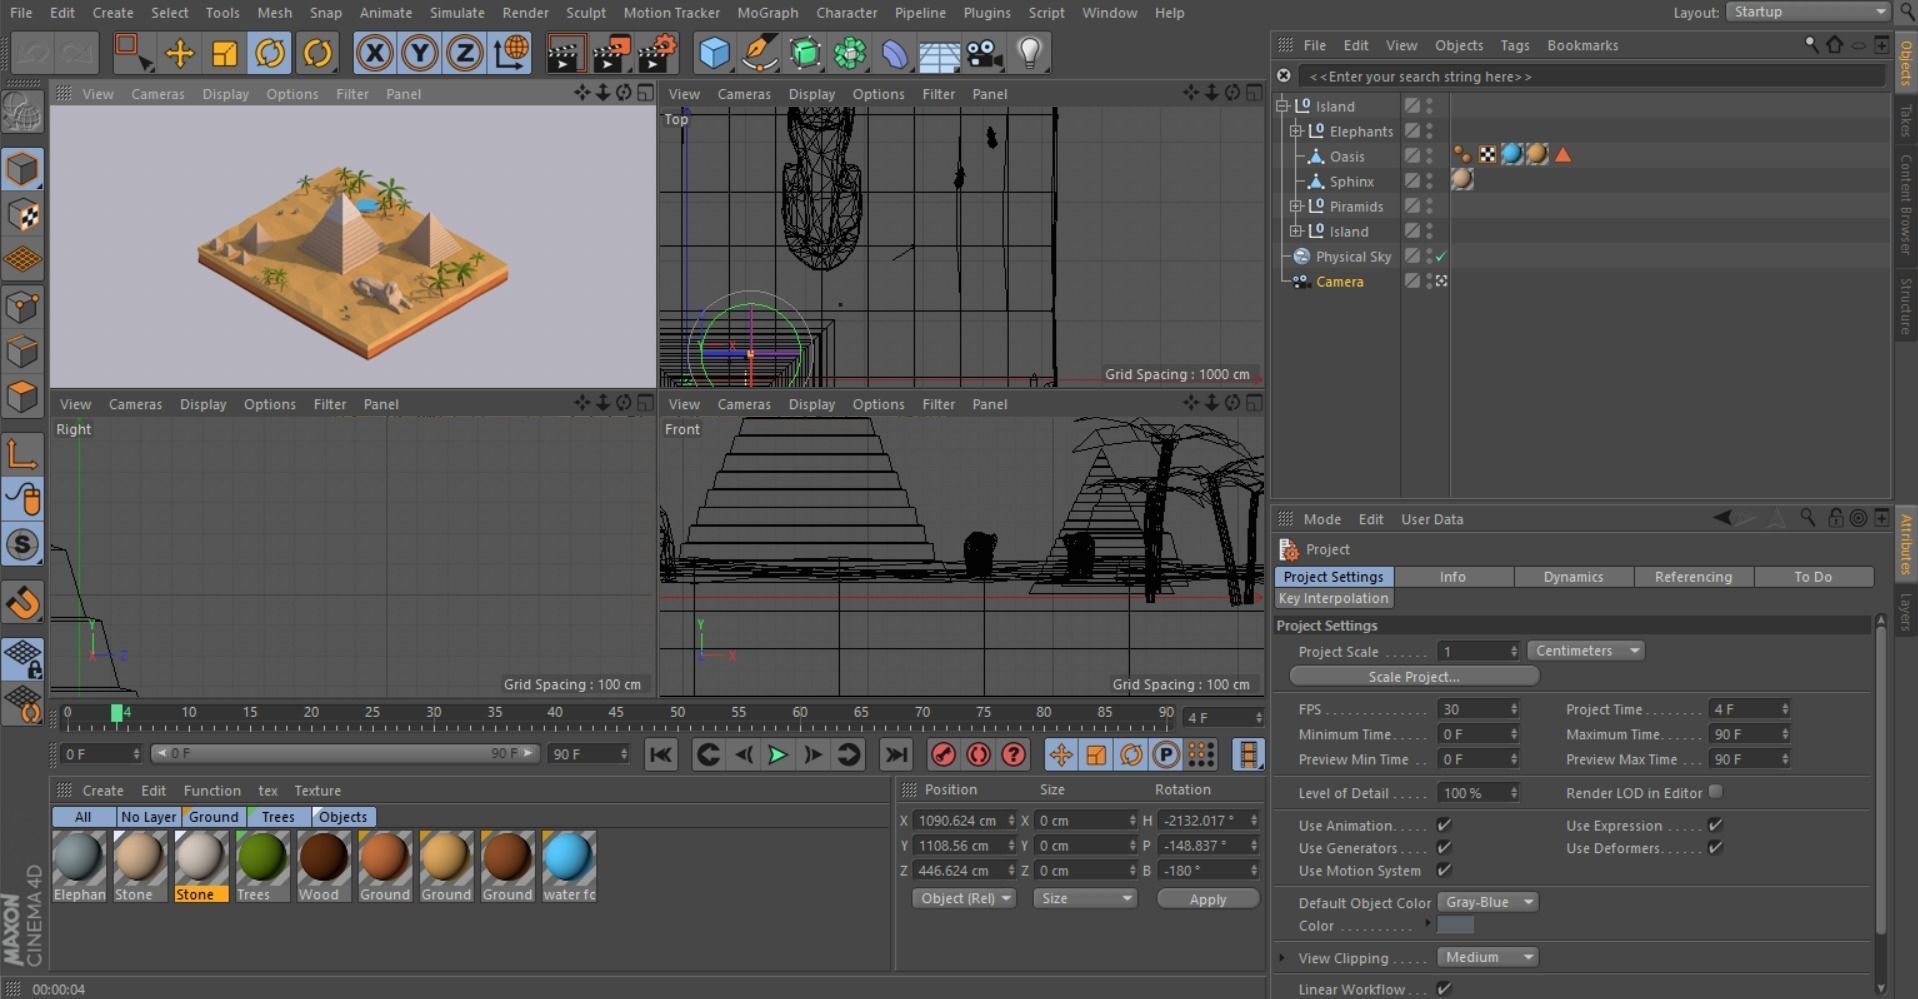Click the default Color swatch

pyautogui.click(x=1455, y=925)
